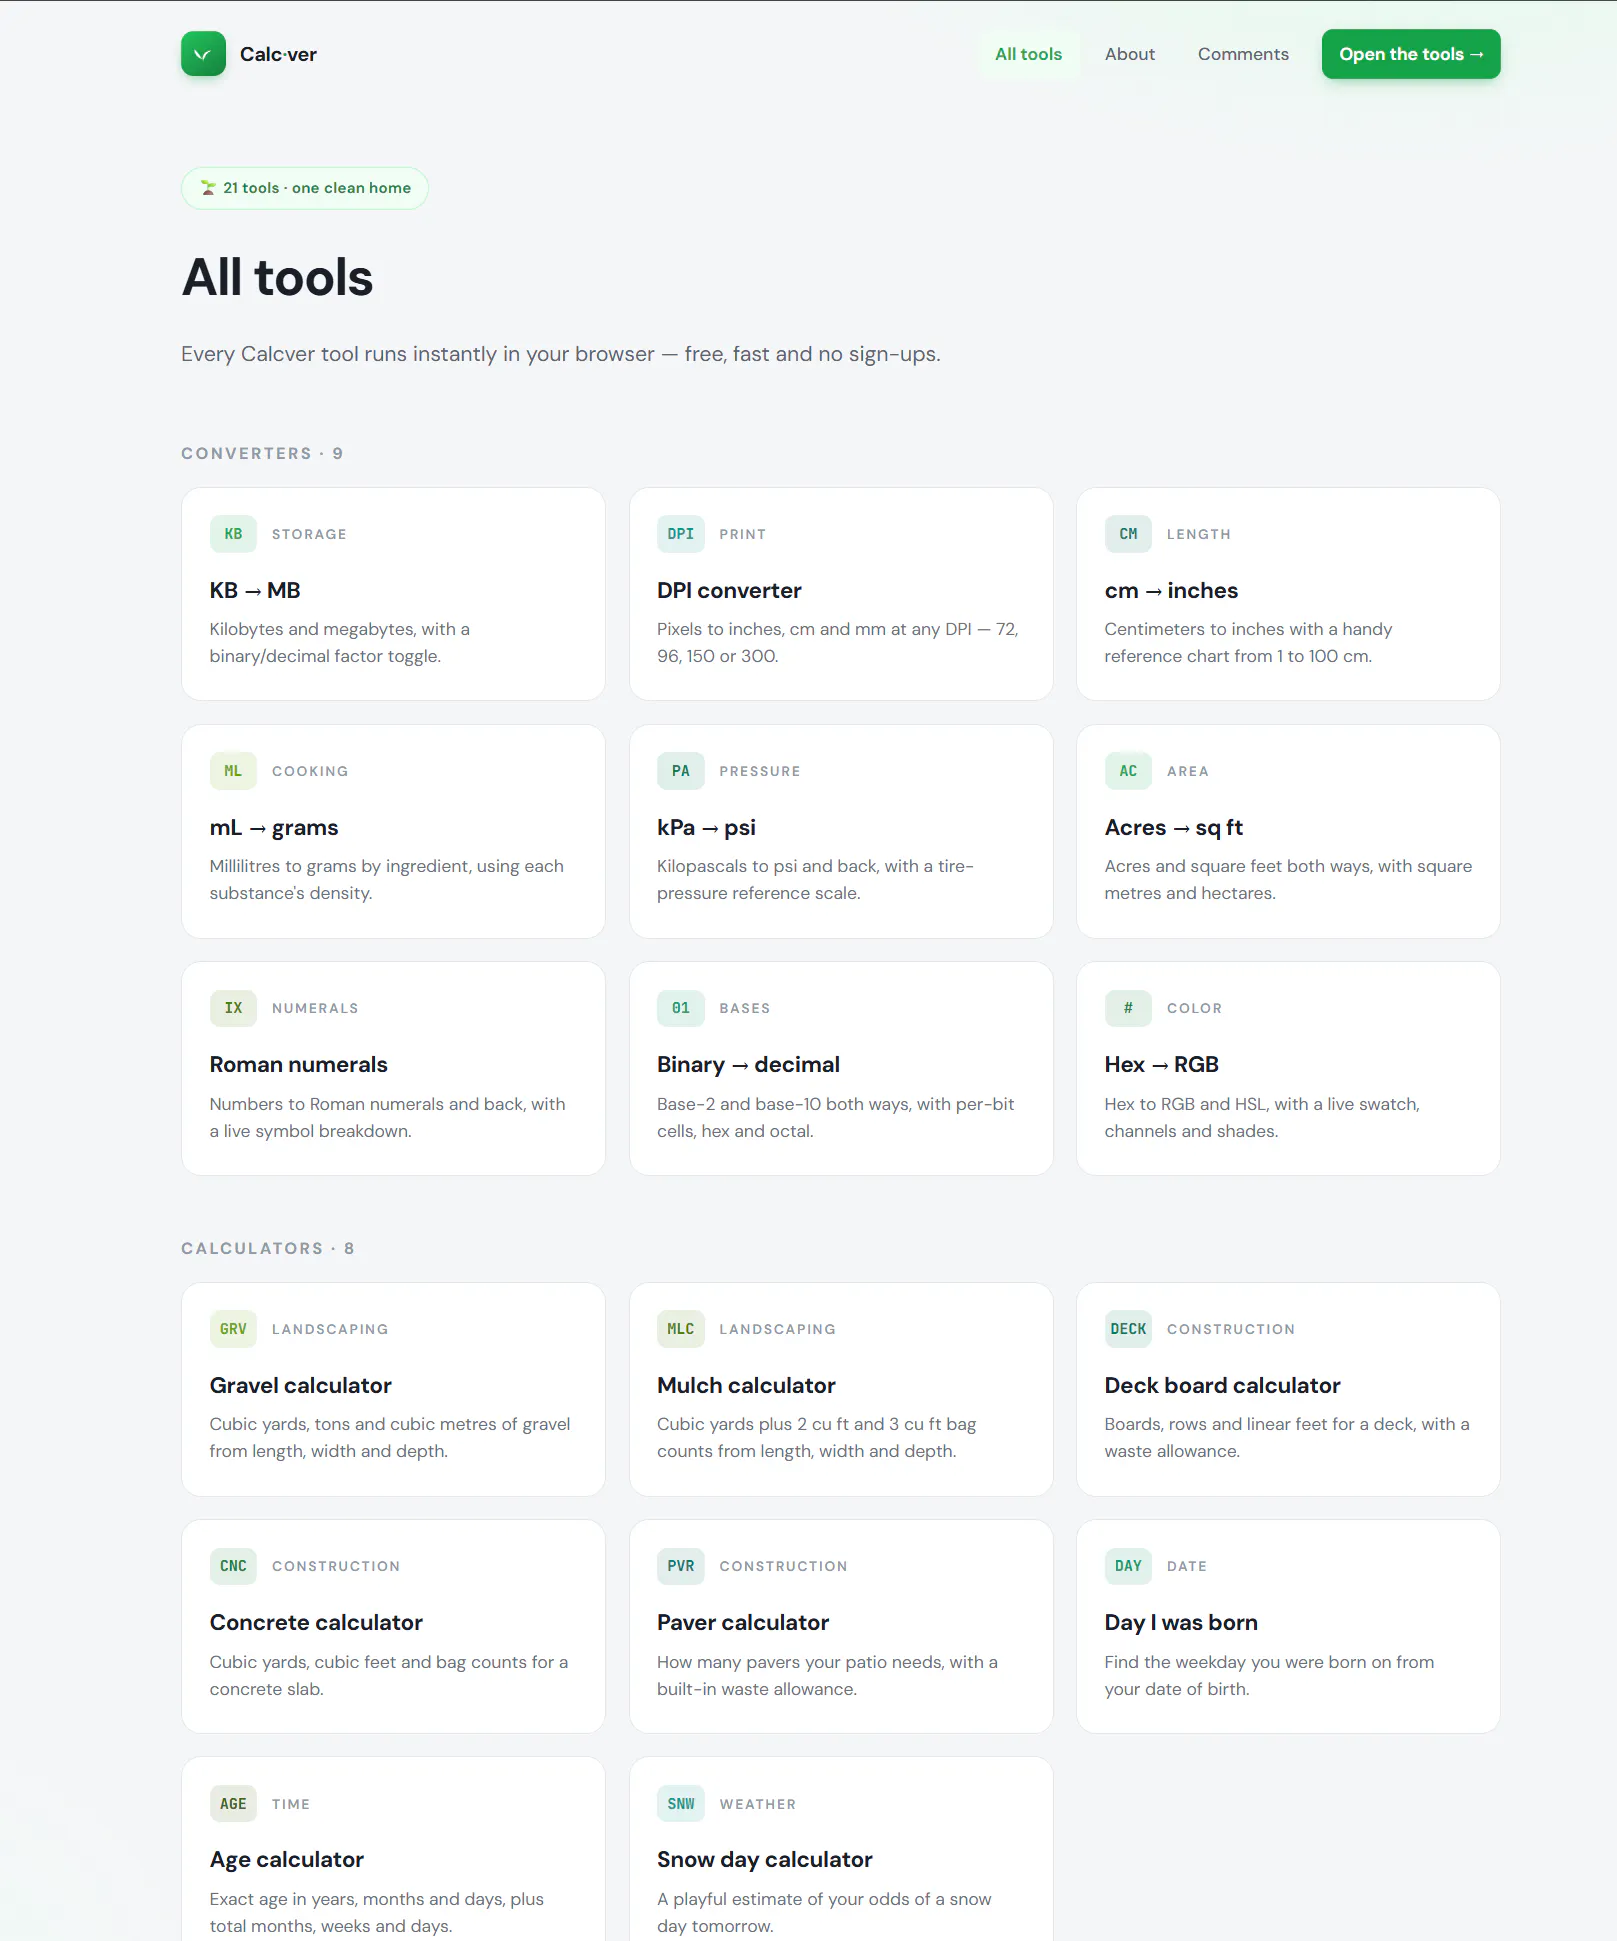Screen dimensions: 1617x1941
Task: Click the 'Every Calcver tool runs instantly' subtitle
Action: [561, 354]
